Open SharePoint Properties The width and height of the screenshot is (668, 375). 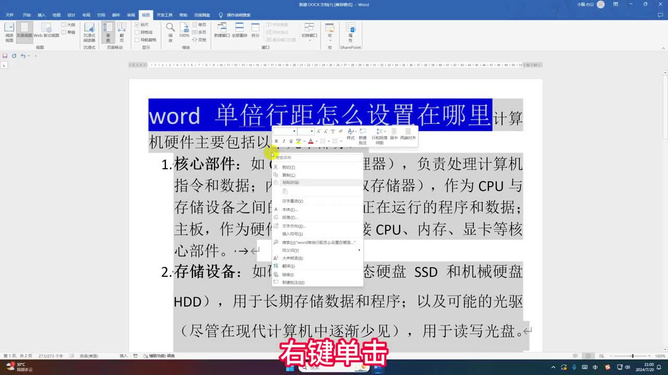351,32
